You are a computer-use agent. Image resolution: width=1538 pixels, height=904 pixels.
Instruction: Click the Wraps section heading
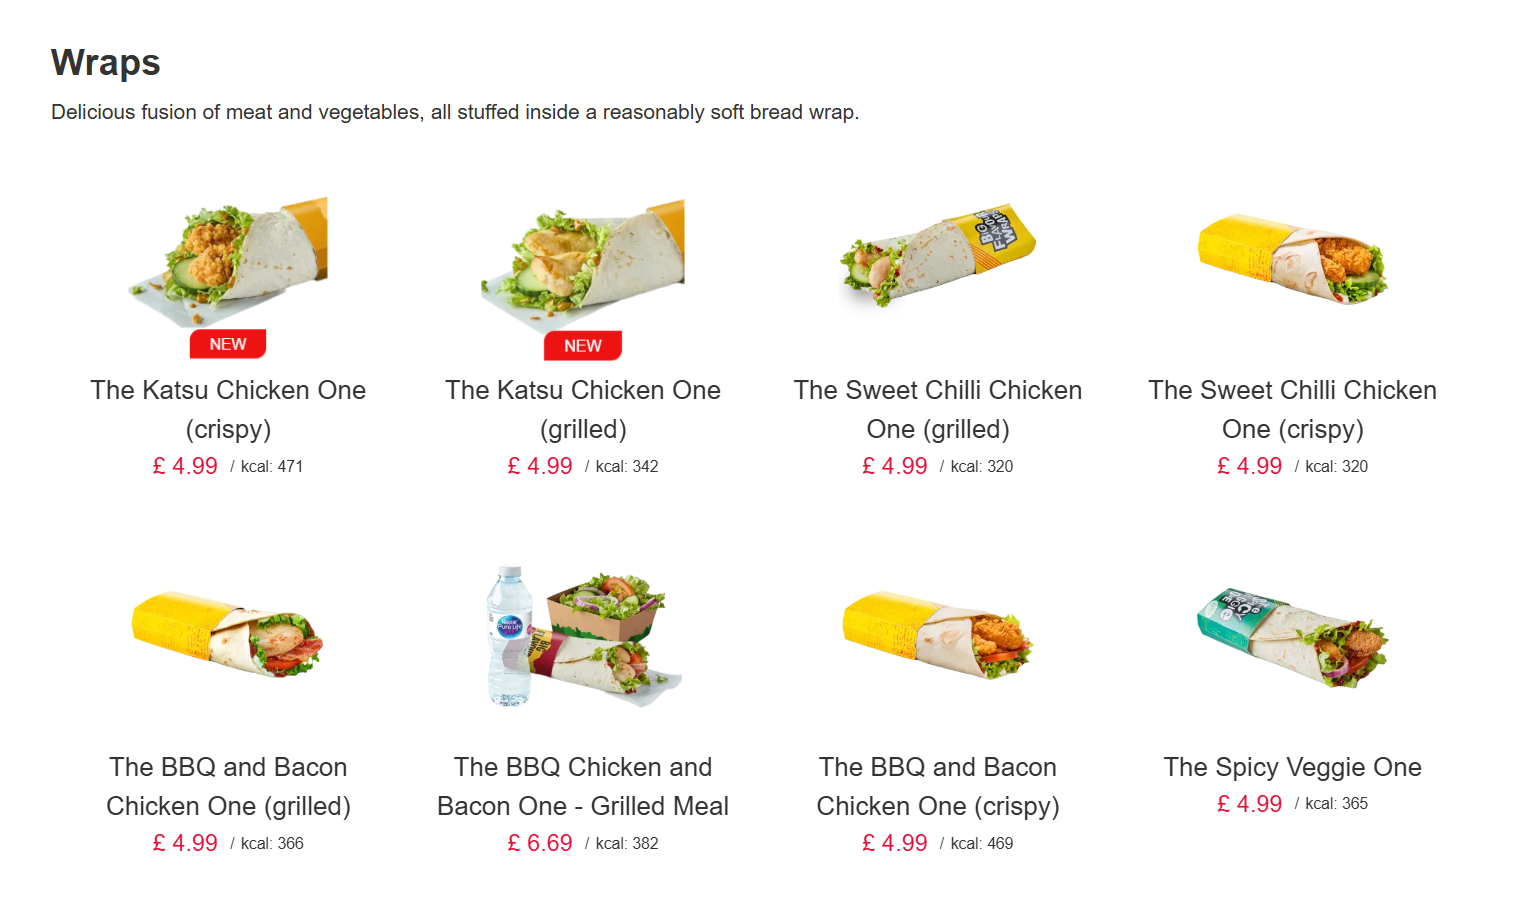[x=106, y=62]
